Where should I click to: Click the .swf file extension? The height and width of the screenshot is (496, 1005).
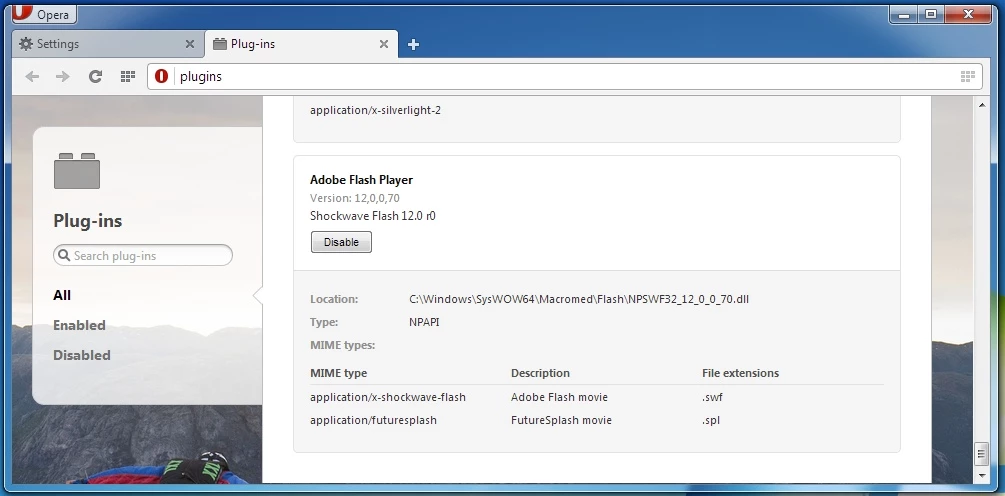(x=712, y=397)
